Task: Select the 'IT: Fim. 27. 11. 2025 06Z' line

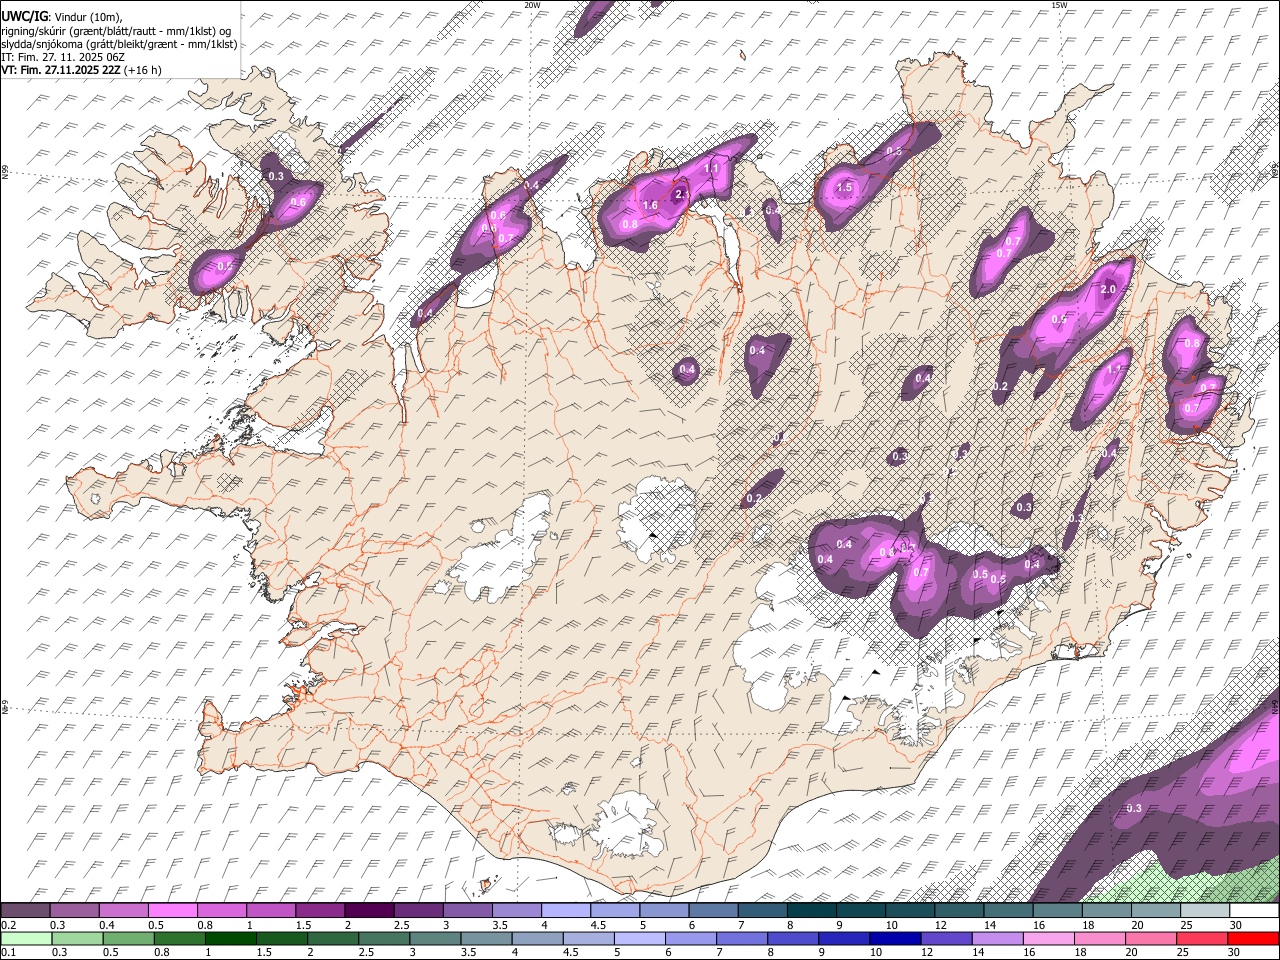Action: [x=63, y=57]
